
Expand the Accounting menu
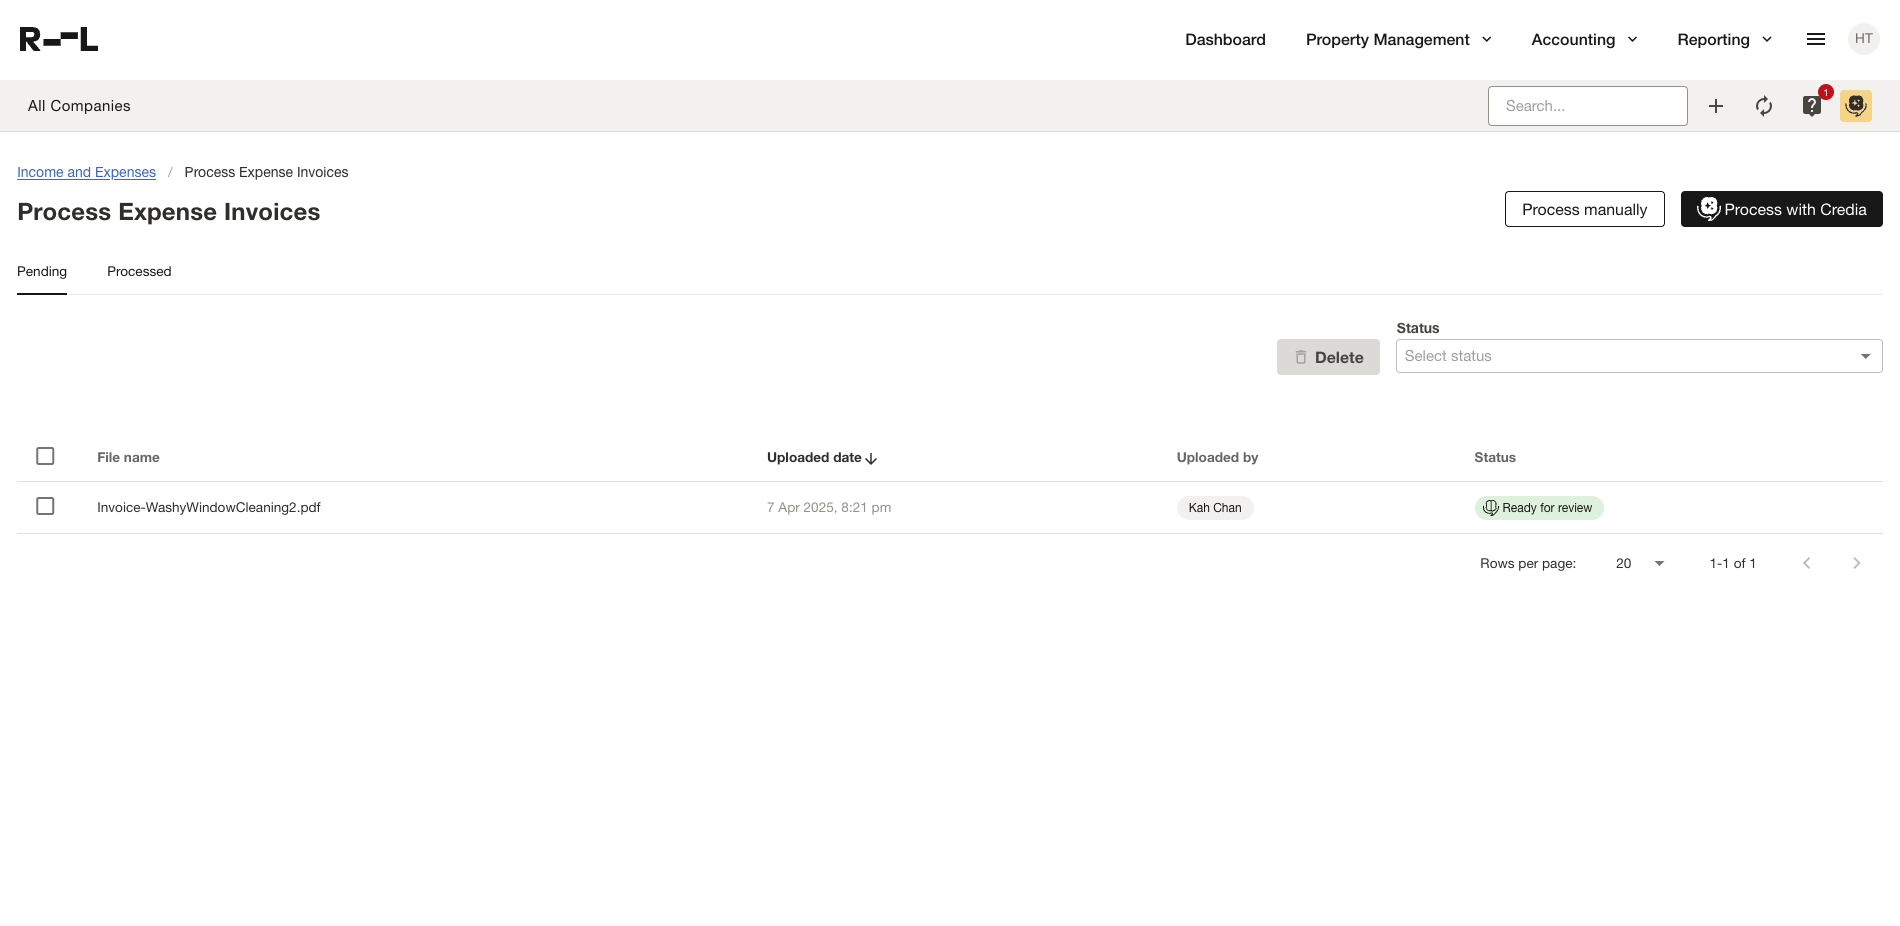pyautogui.click(x=1584, y=40)
